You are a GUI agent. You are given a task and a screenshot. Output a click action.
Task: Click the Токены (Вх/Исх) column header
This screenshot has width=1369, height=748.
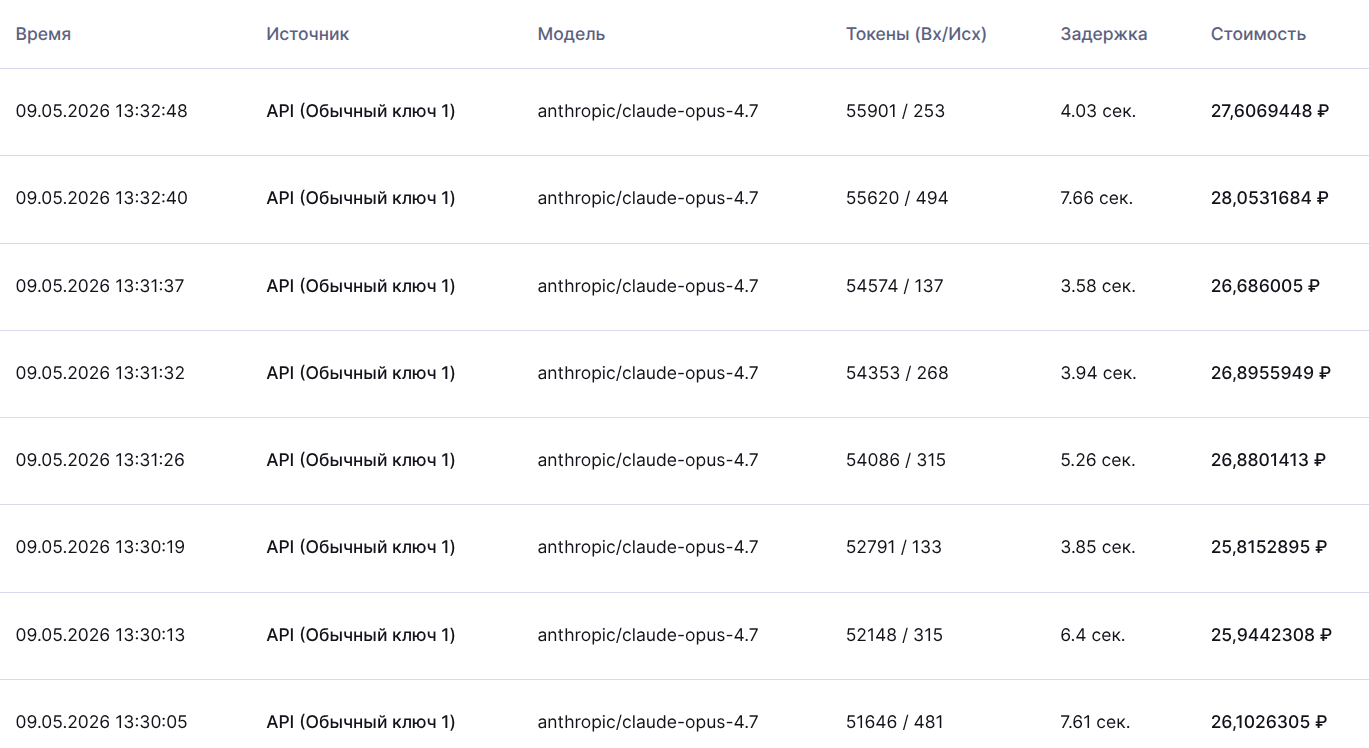(x=916, y=34)
